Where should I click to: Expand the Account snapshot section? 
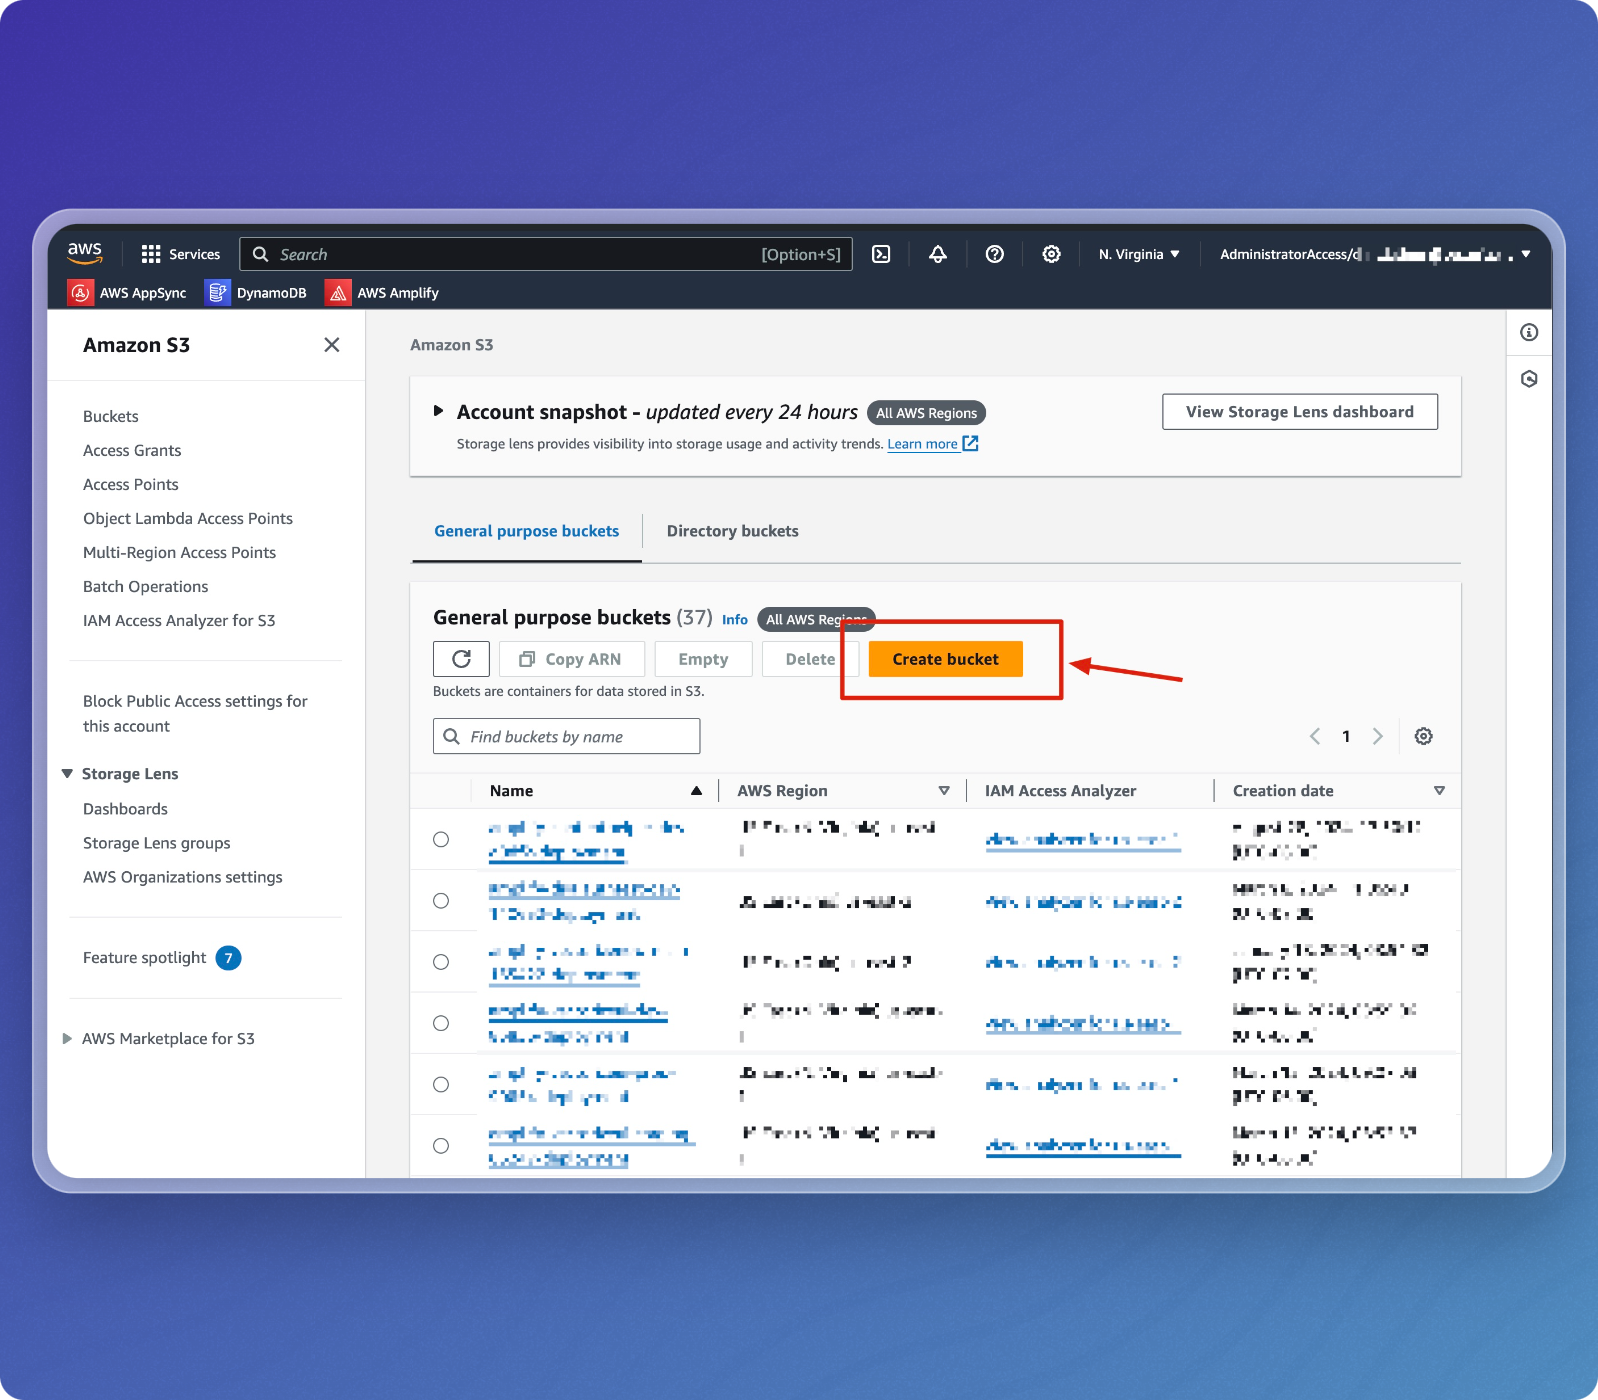[x=438, y=411]
